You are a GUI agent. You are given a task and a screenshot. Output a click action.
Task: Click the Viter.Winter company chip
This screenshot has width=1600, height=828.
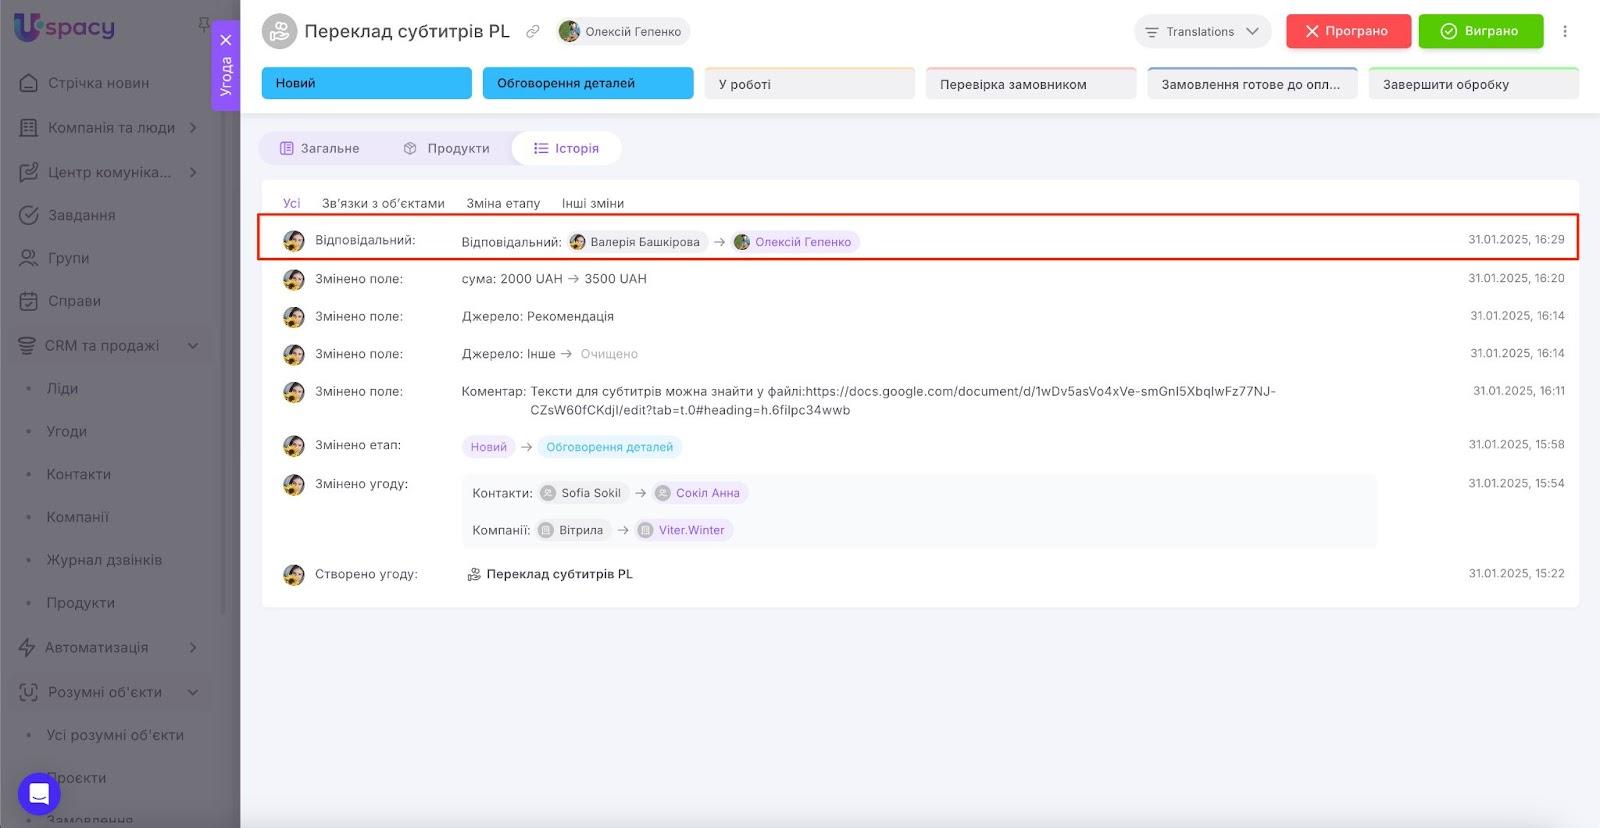[682, 530]
